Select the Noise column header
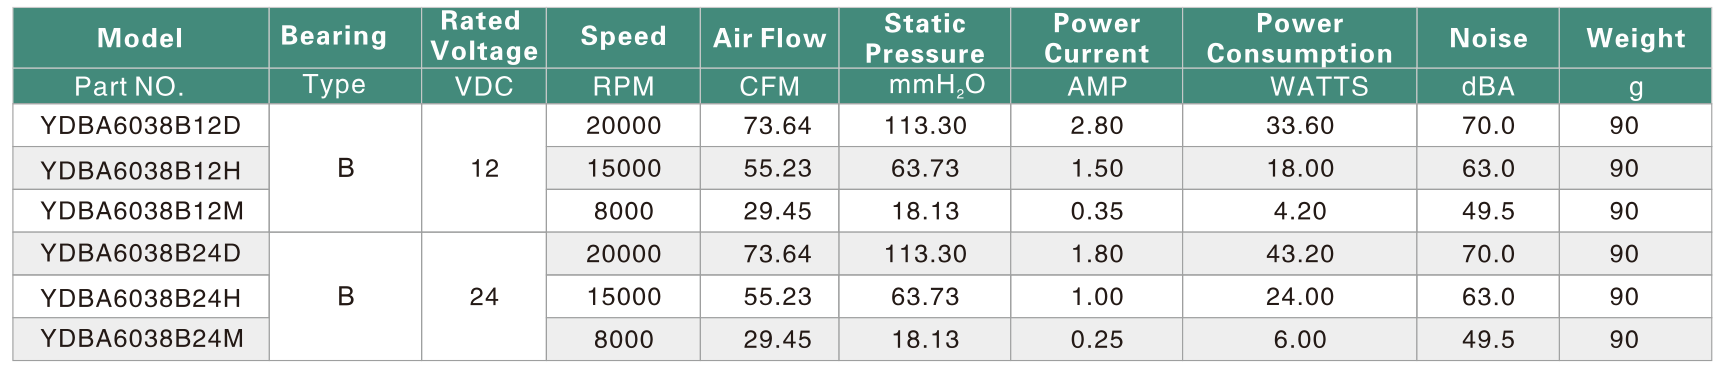This screenshot has height=371, width=1722. pyautogui.click(x=1488, y=38)
